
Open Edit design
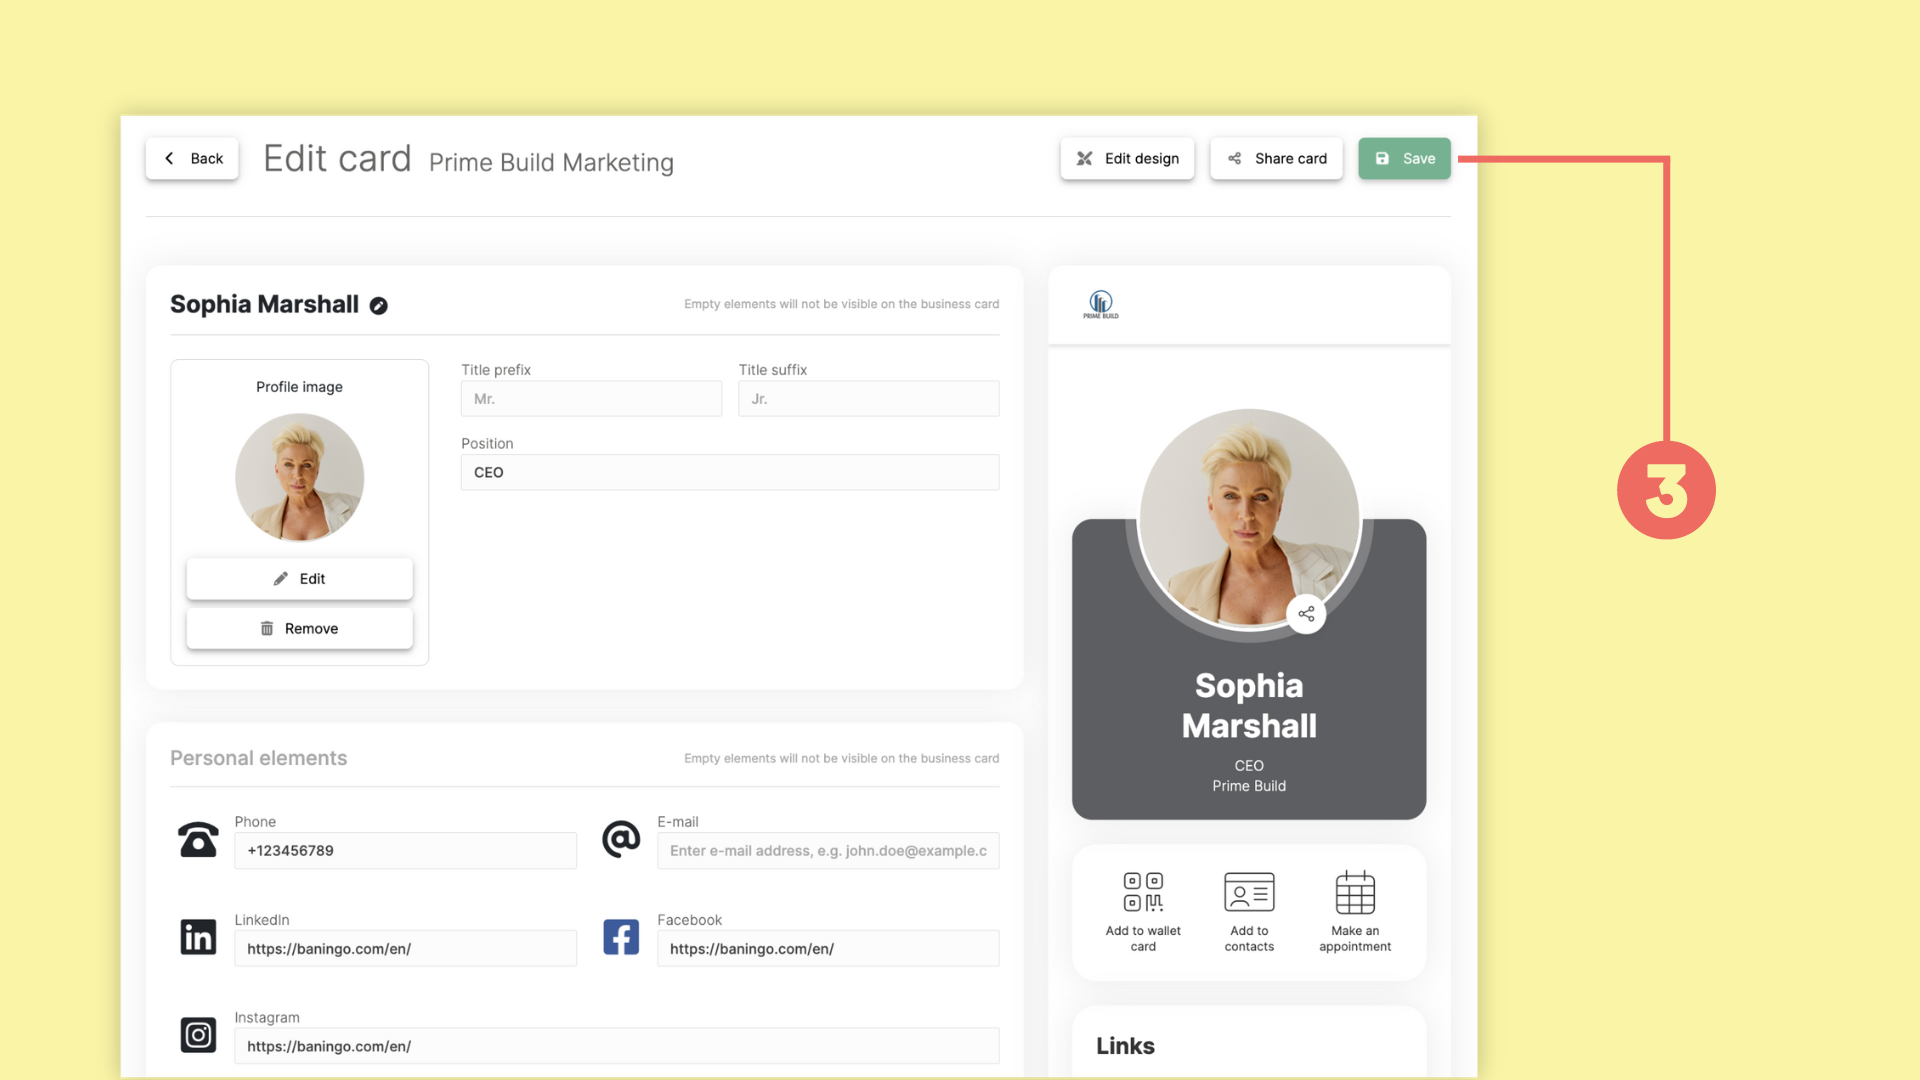point(1127,159)
